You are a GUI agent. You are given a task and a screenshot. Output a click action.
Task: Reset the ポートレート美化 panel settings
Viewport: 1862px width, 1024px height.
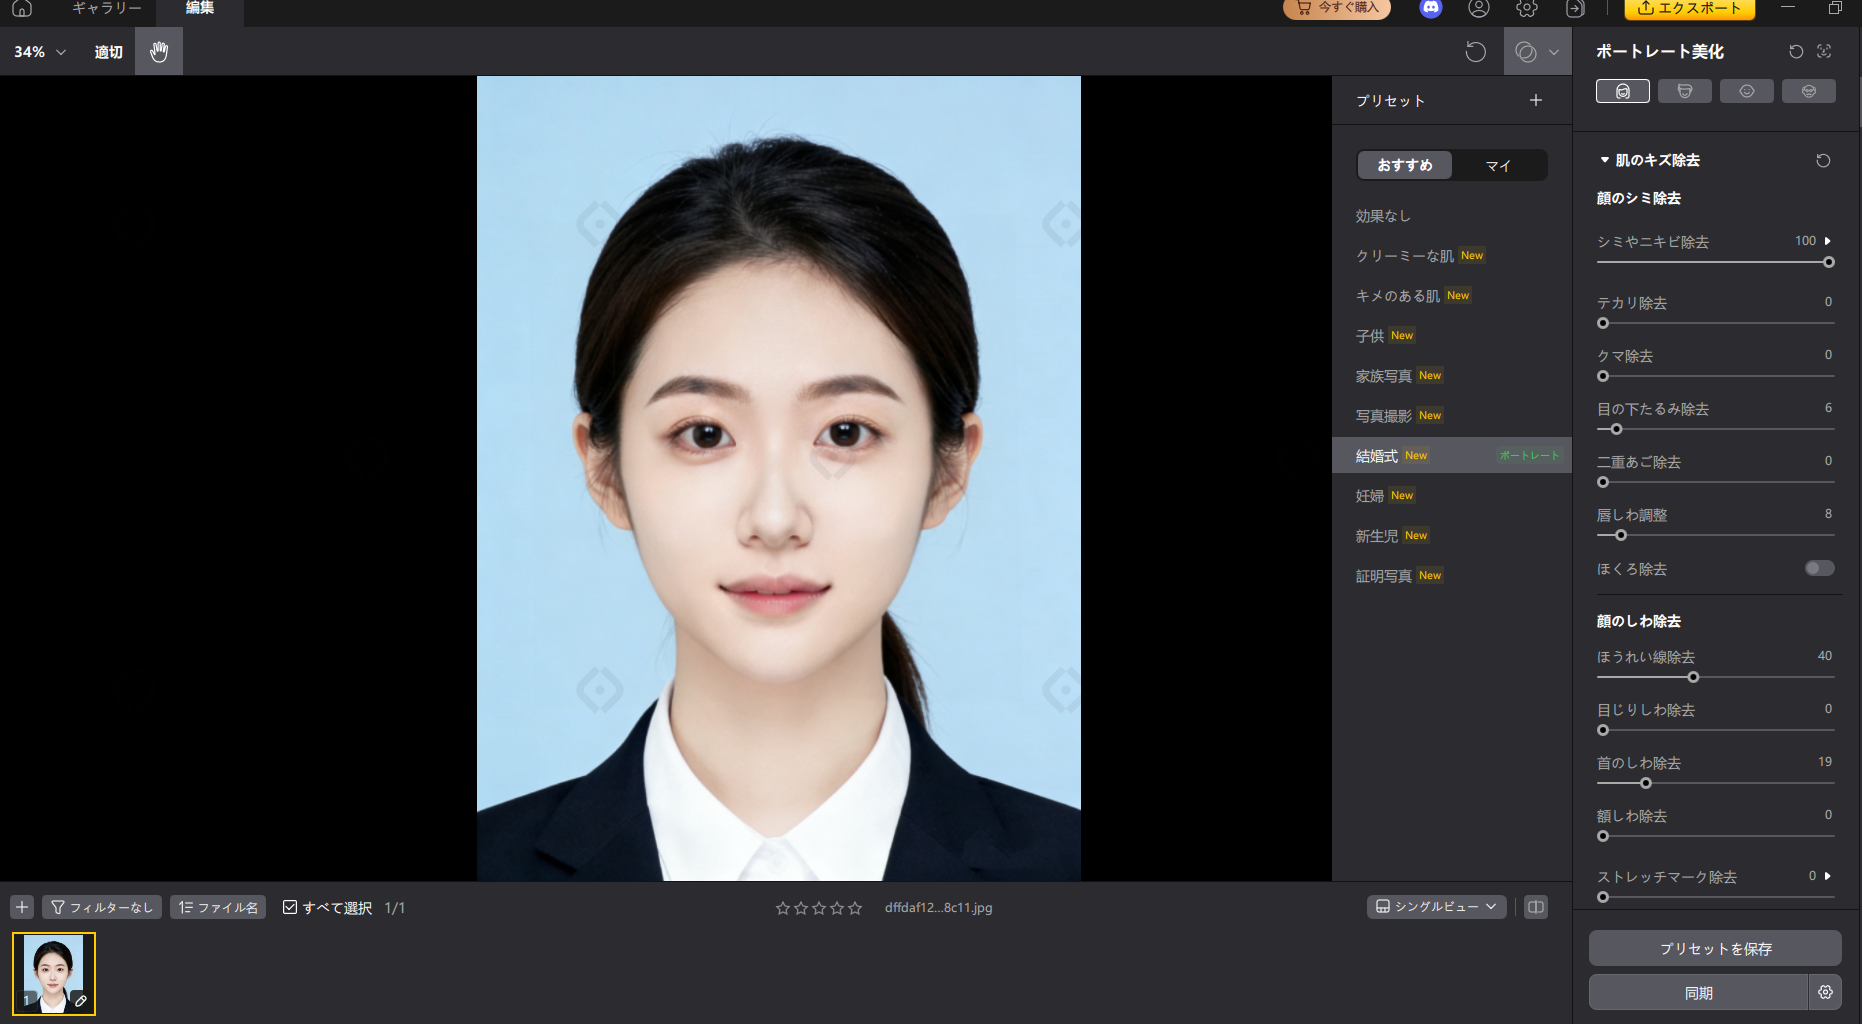click(1795, 51)
